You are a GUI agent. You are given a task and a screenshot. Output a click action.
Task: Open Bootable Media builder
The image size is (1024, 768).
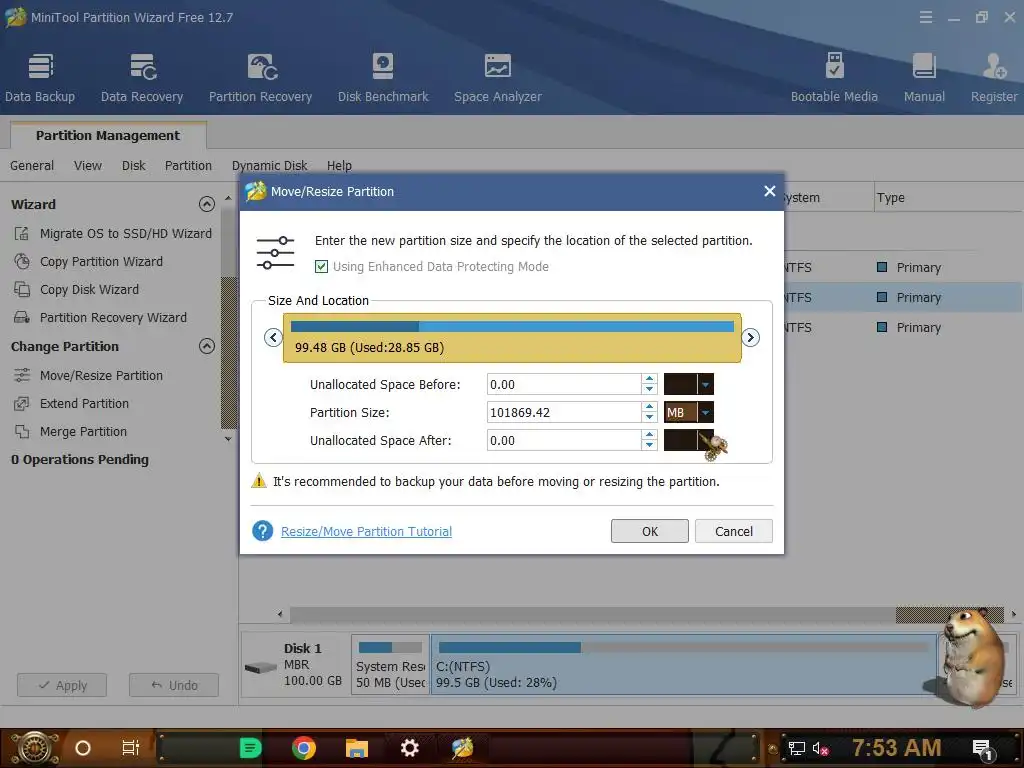coord(834,78)
